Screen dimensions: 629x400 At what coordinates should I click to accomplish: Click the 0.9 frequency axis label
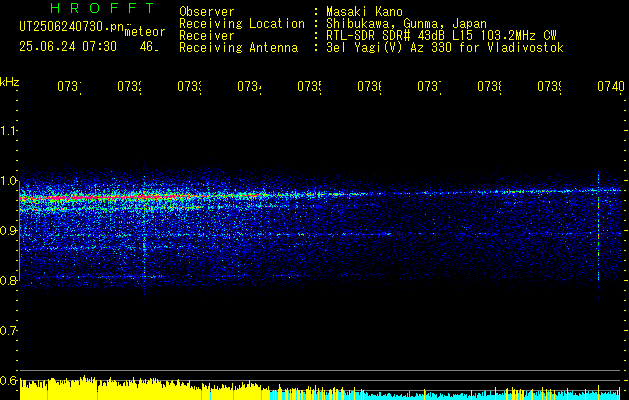[x=8, y=230]
